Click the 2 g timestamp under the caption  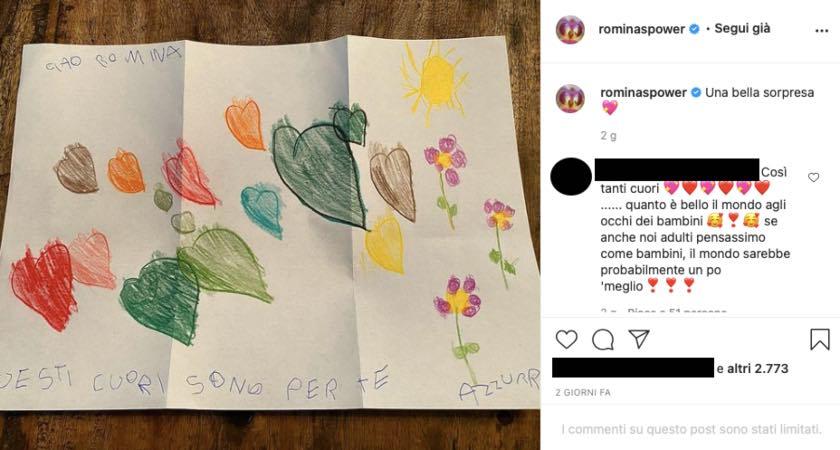[x=608, y=136]
